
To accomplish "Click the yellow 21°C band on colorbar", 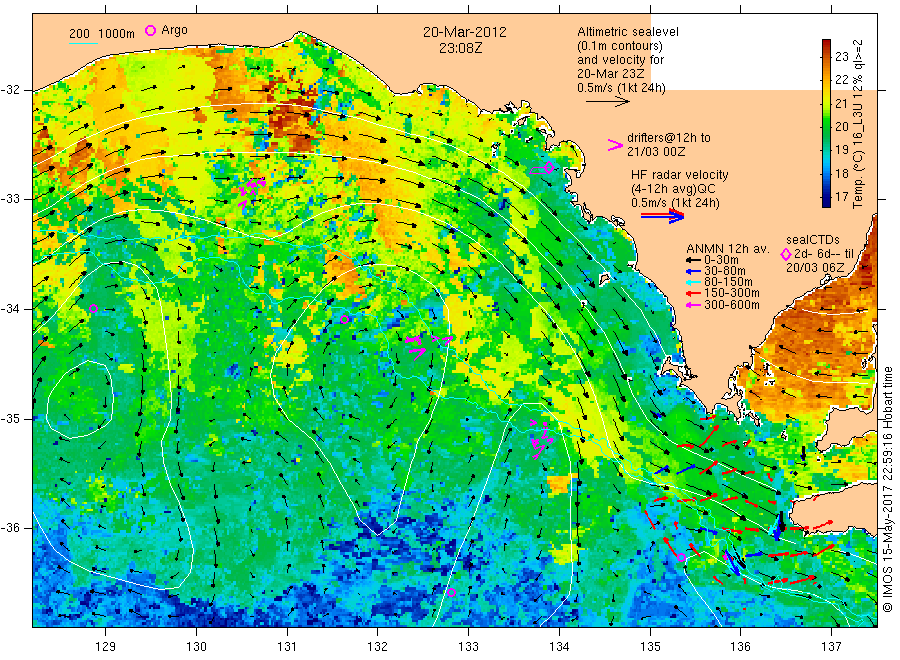I will tap(826, 102).
